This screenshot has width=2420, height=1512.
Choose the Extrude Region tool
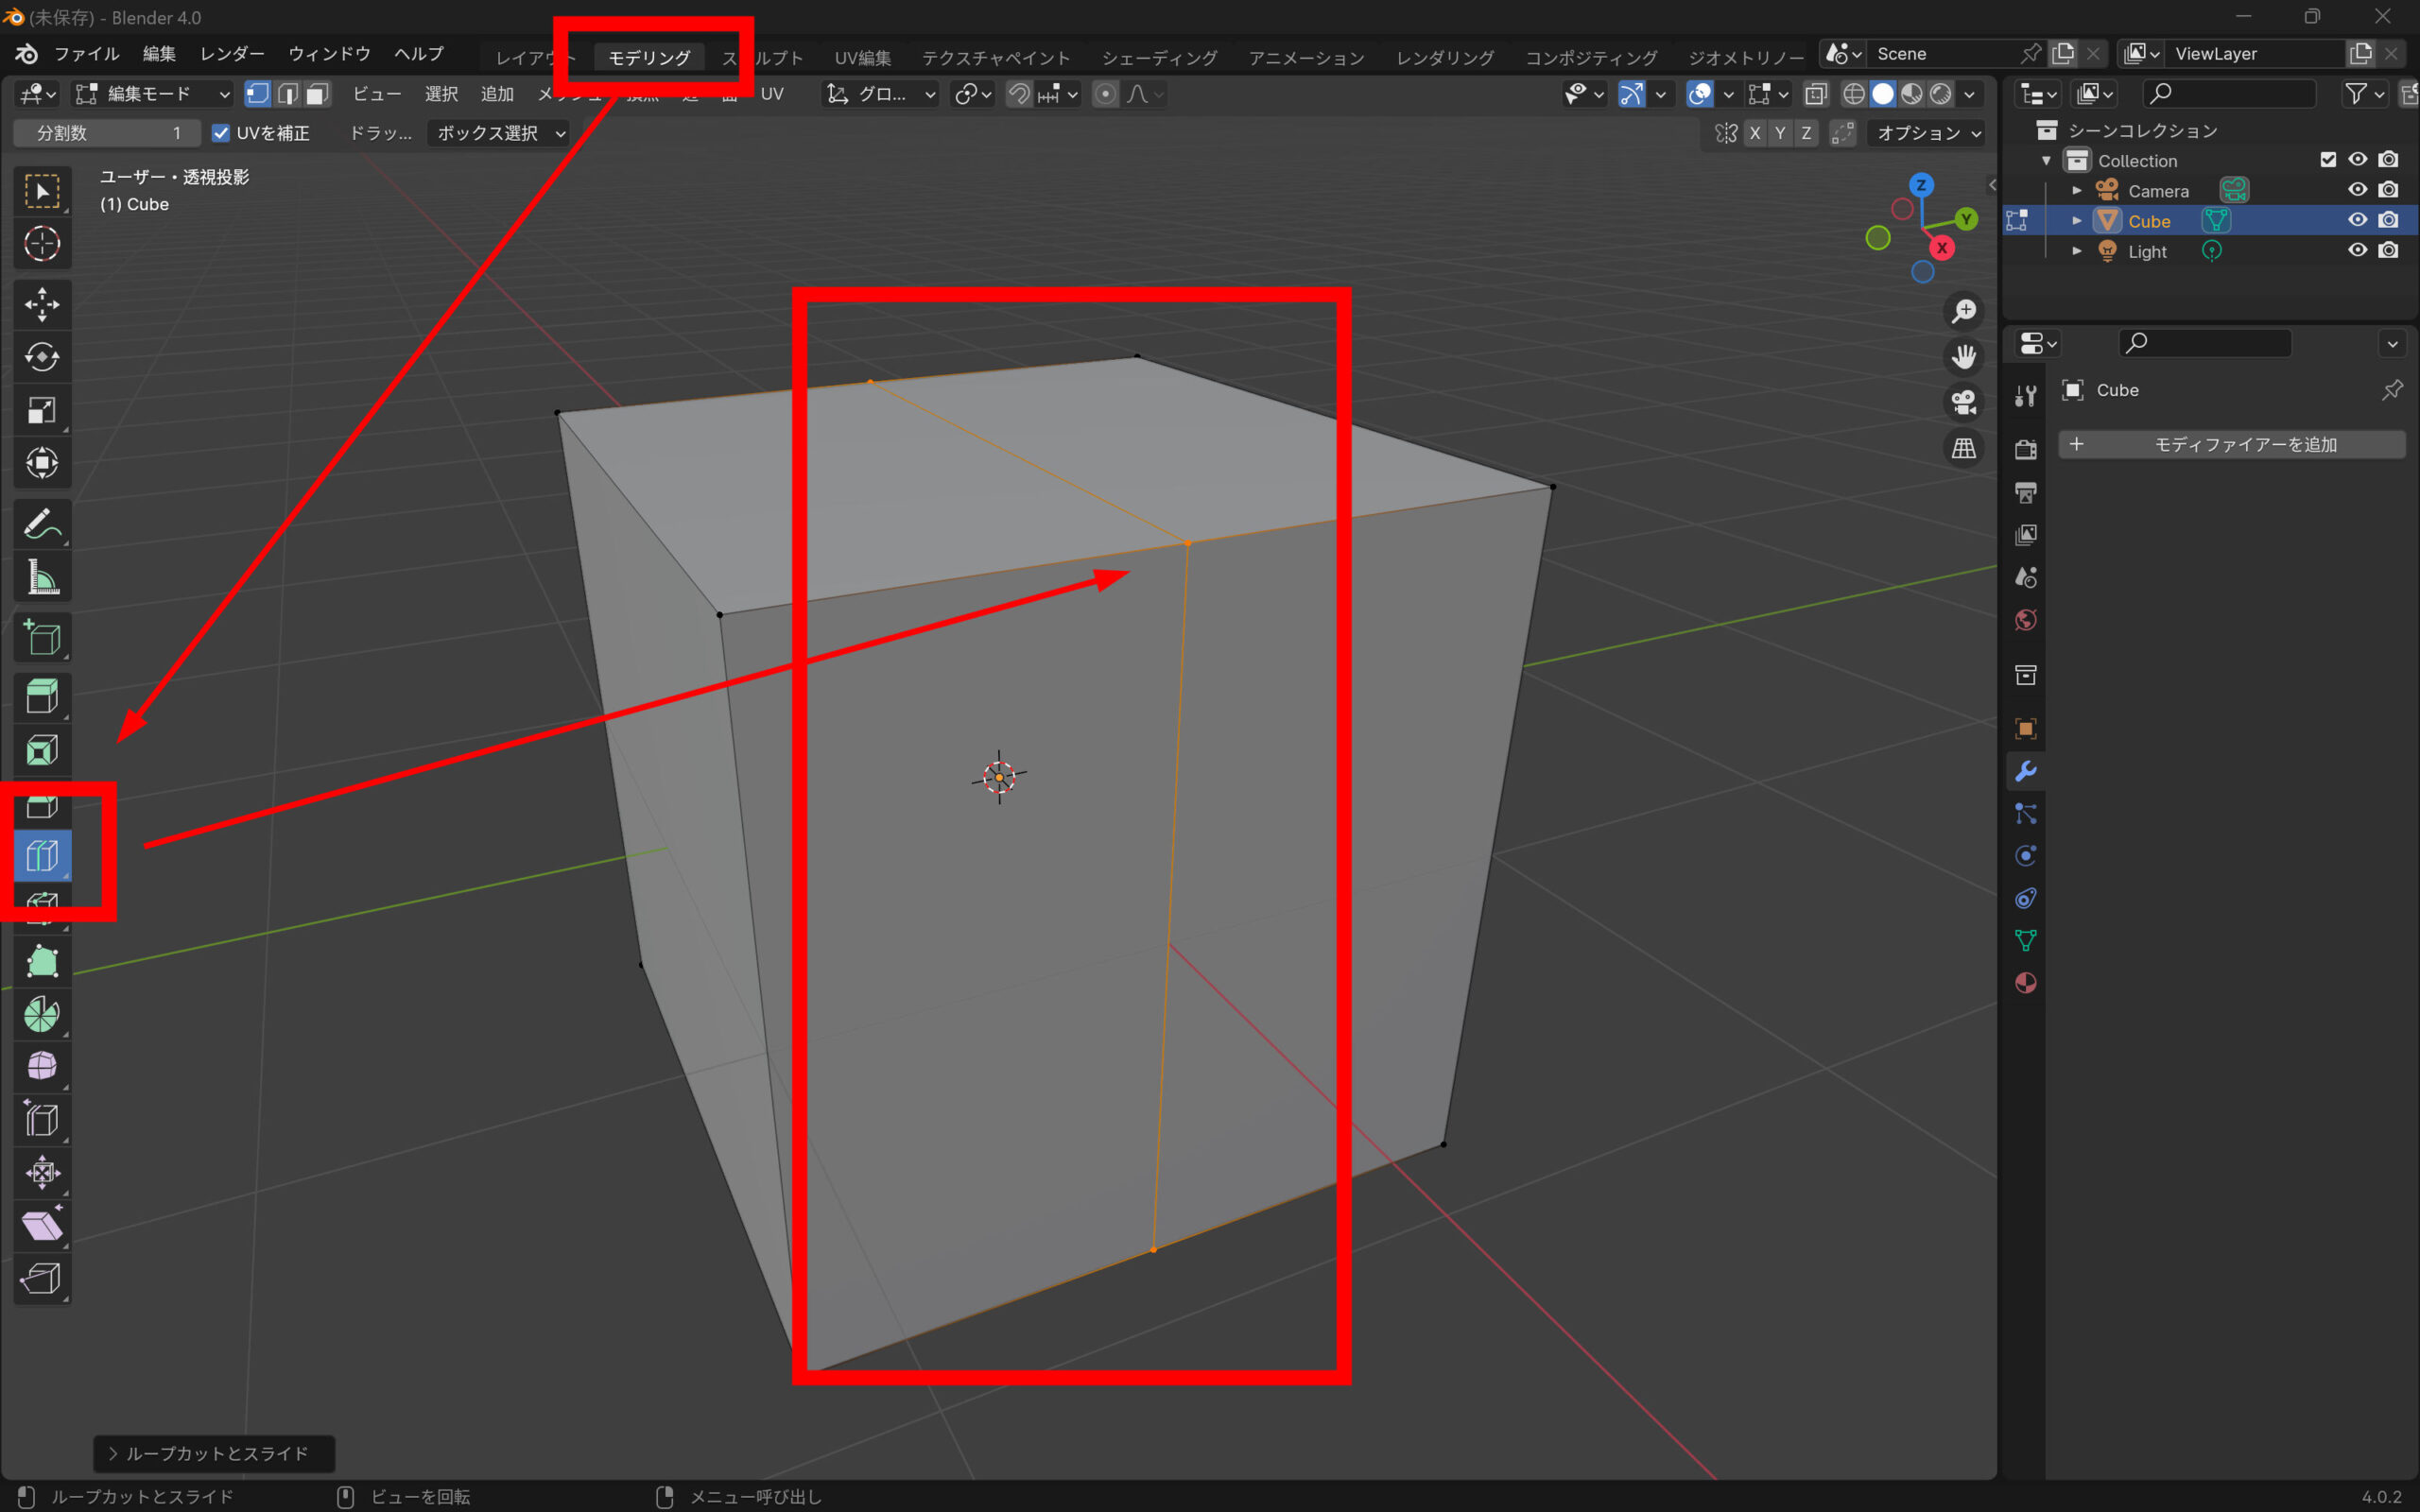click(x=41, y=696)
